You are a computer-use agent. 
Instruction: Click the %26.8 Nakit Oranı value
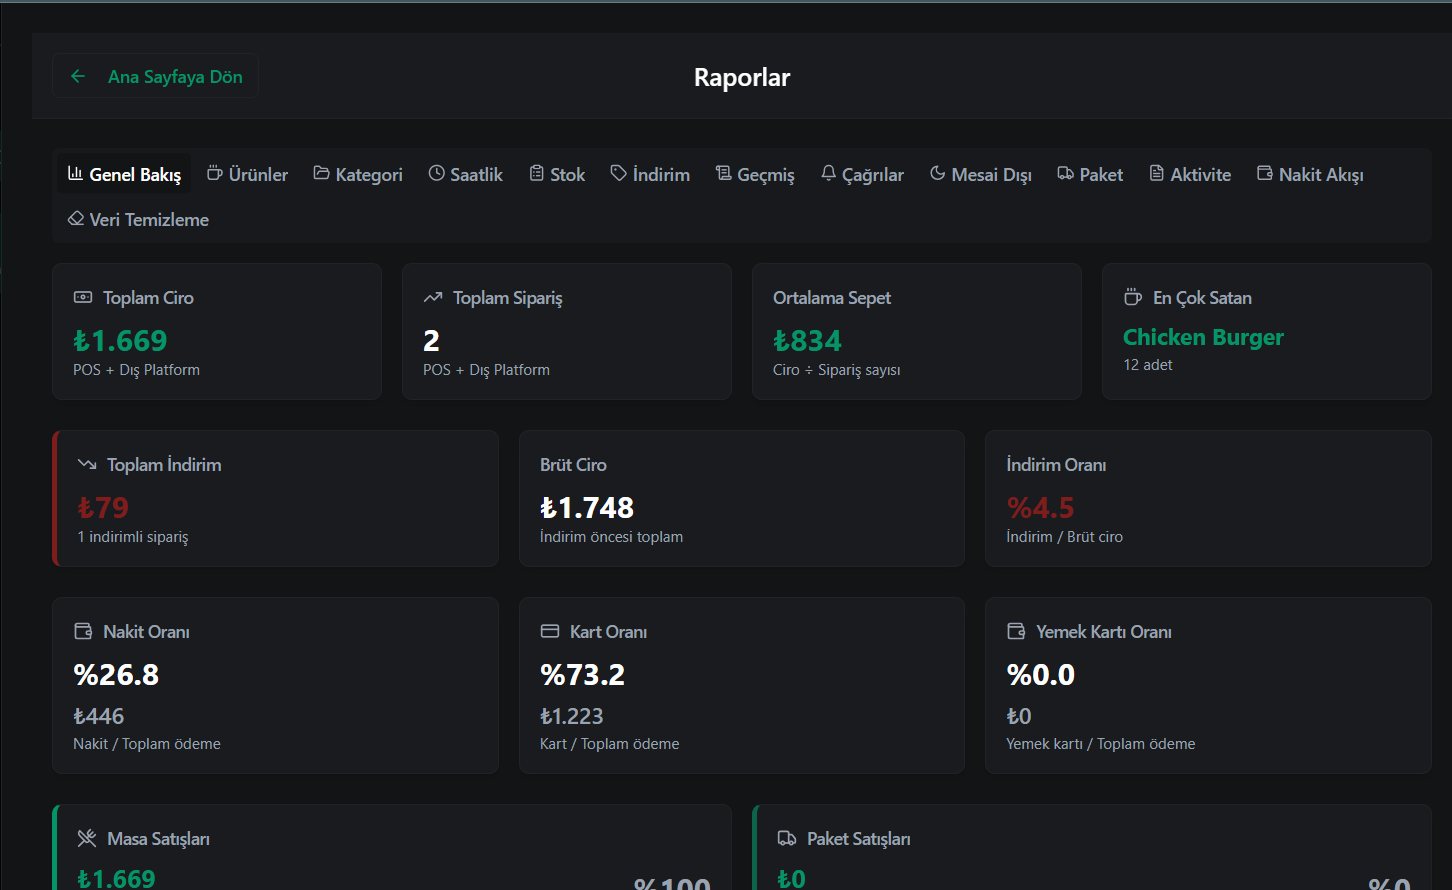point(116,675)
